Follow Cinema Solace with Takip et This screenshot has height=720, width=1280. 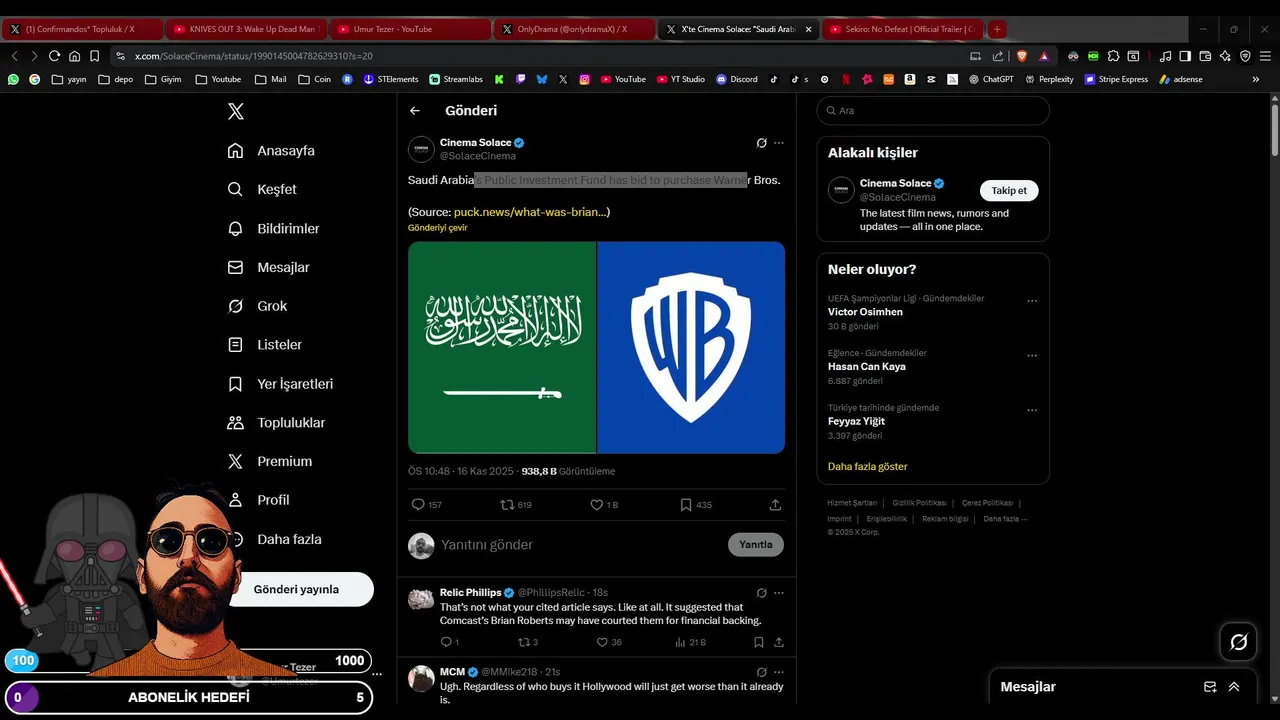(x=1009, y=191)
